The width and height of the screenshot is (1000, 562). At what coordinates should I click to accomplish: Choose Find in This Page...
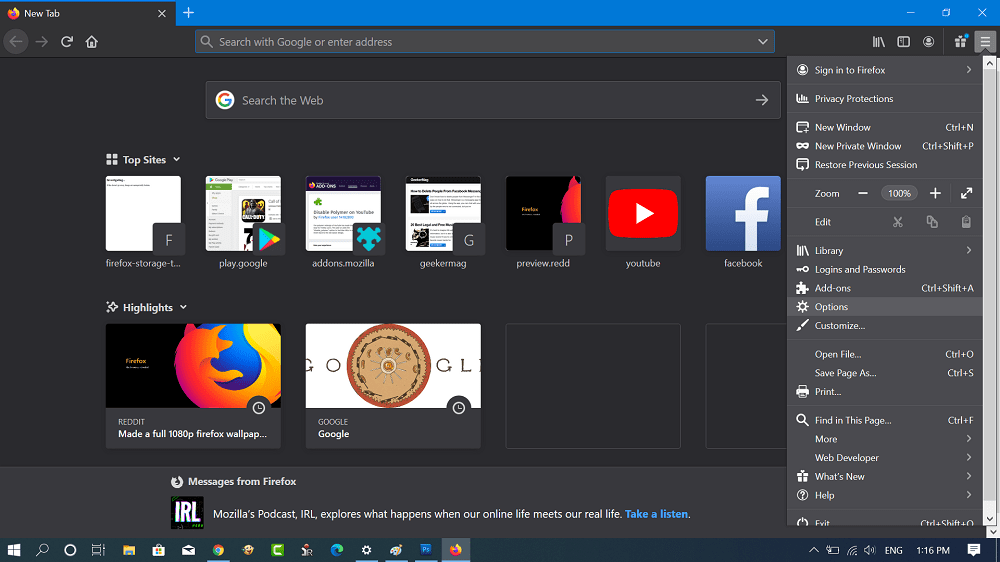coord(885,420)
